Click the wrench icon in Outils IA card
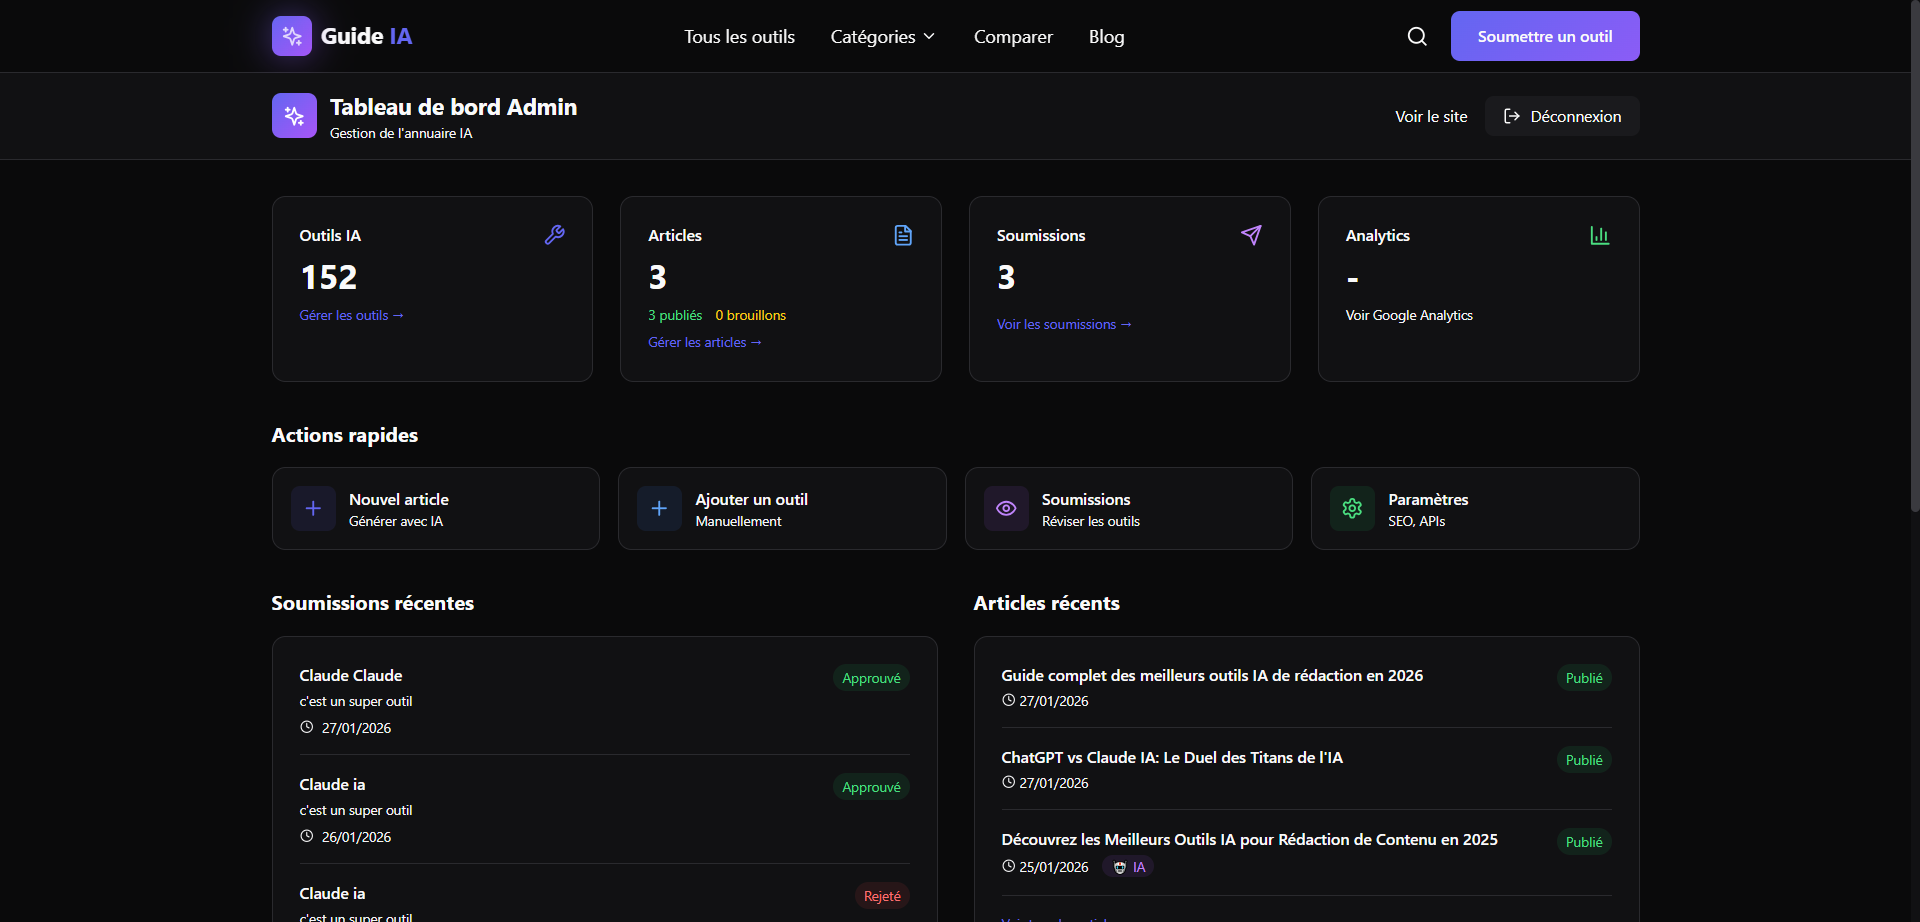The height and width of the screenshot is (922, 1920). coord(554,235)
